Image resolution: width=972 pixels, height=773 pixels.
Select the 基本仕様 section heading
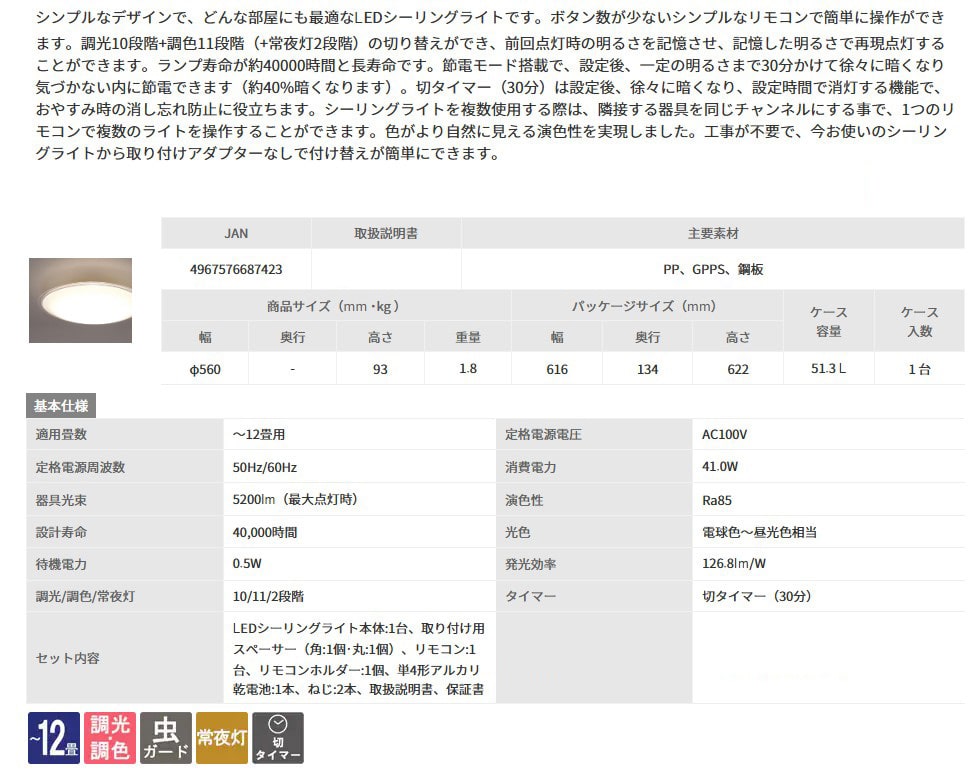coord(61,406)
